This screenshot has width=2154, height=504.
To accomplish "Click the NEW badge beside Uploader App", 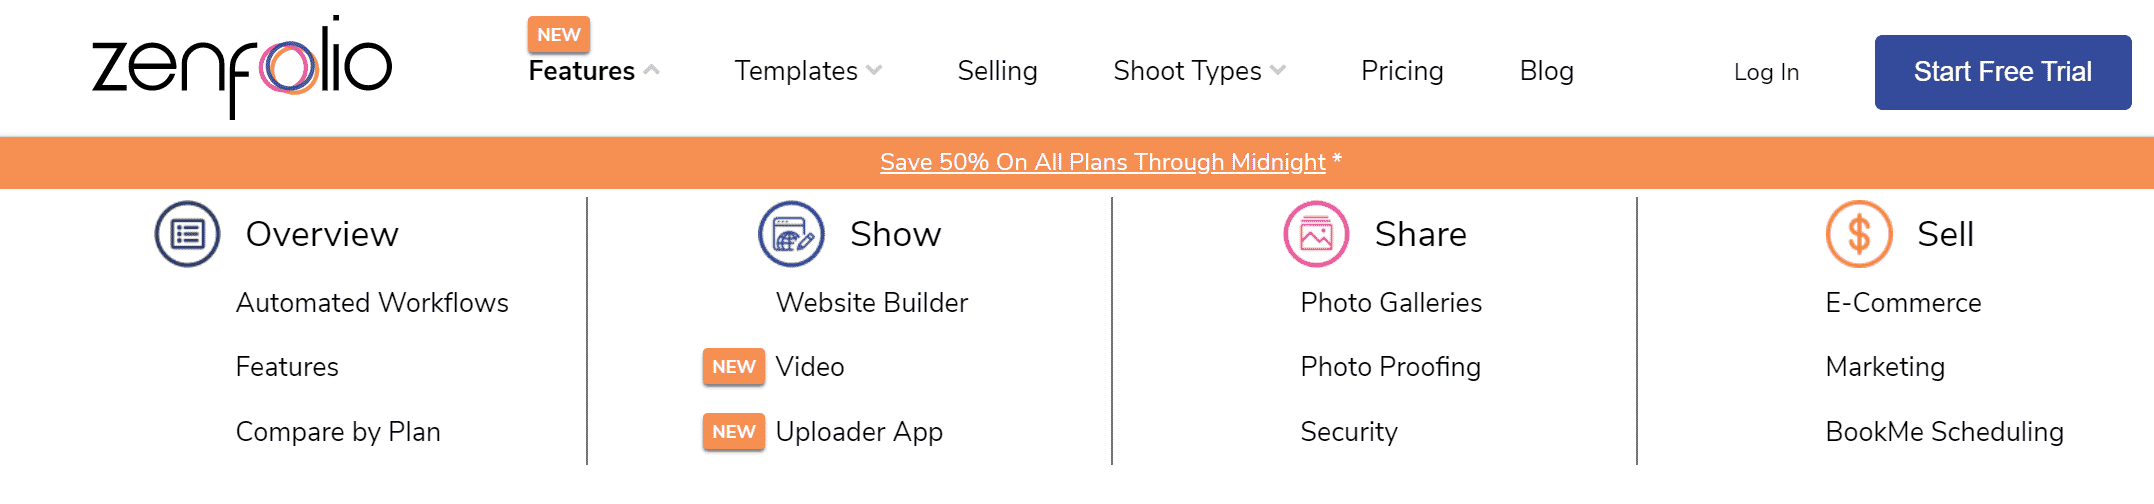I will [x=734, y=432].
